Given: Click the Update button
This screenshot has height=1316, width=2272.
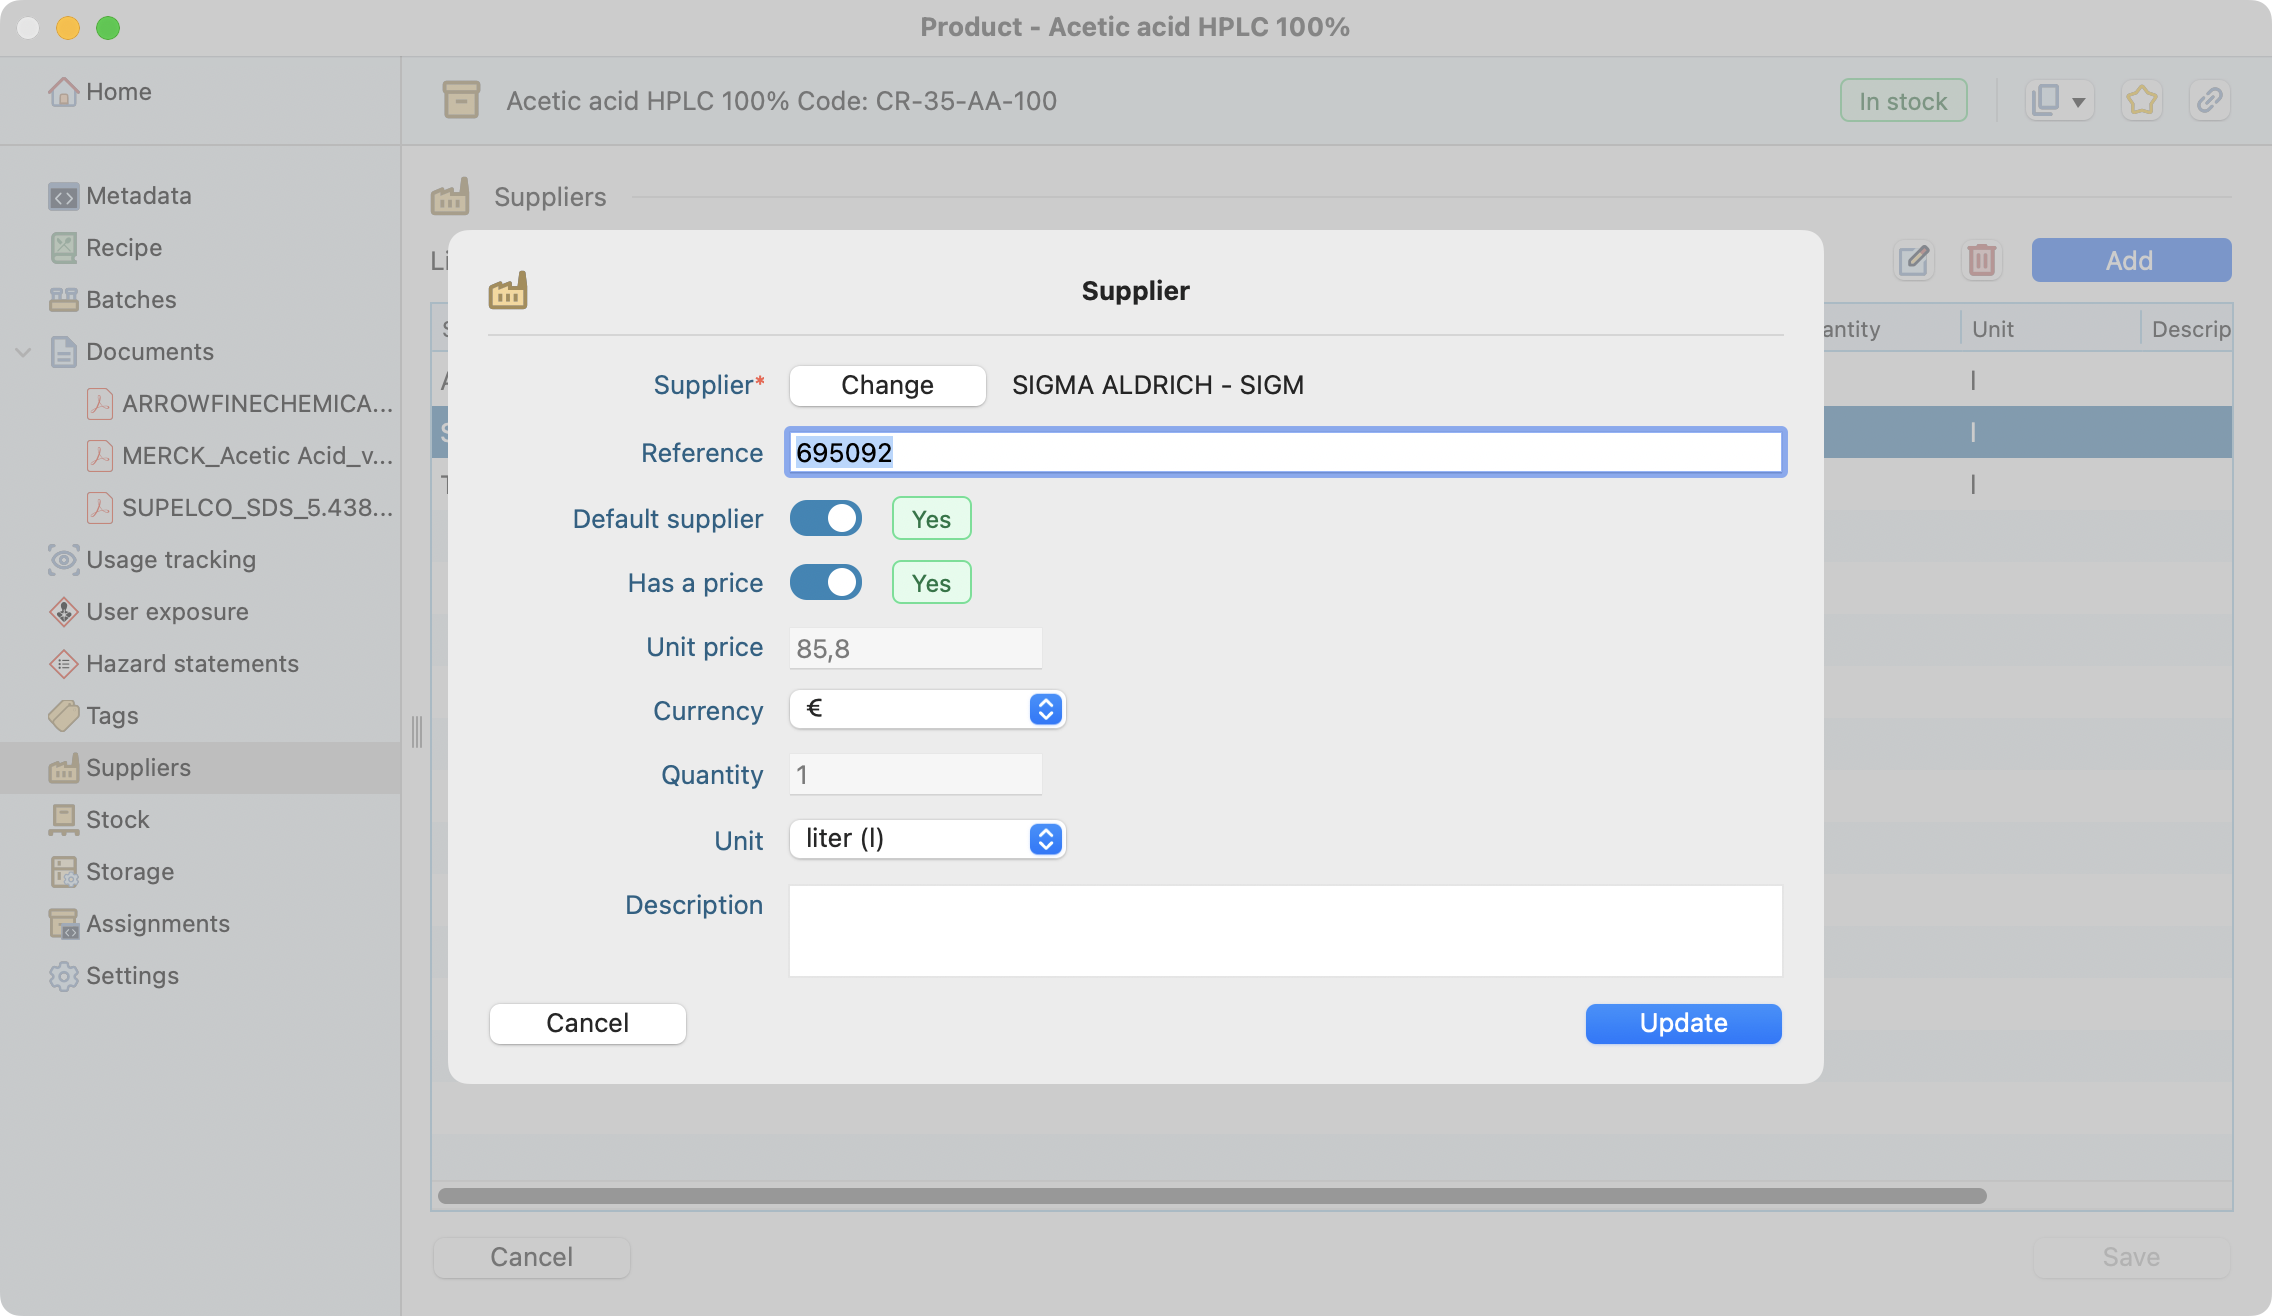Looking at the screenshot, I should pyautogui.click(x=1683, y=1024).
